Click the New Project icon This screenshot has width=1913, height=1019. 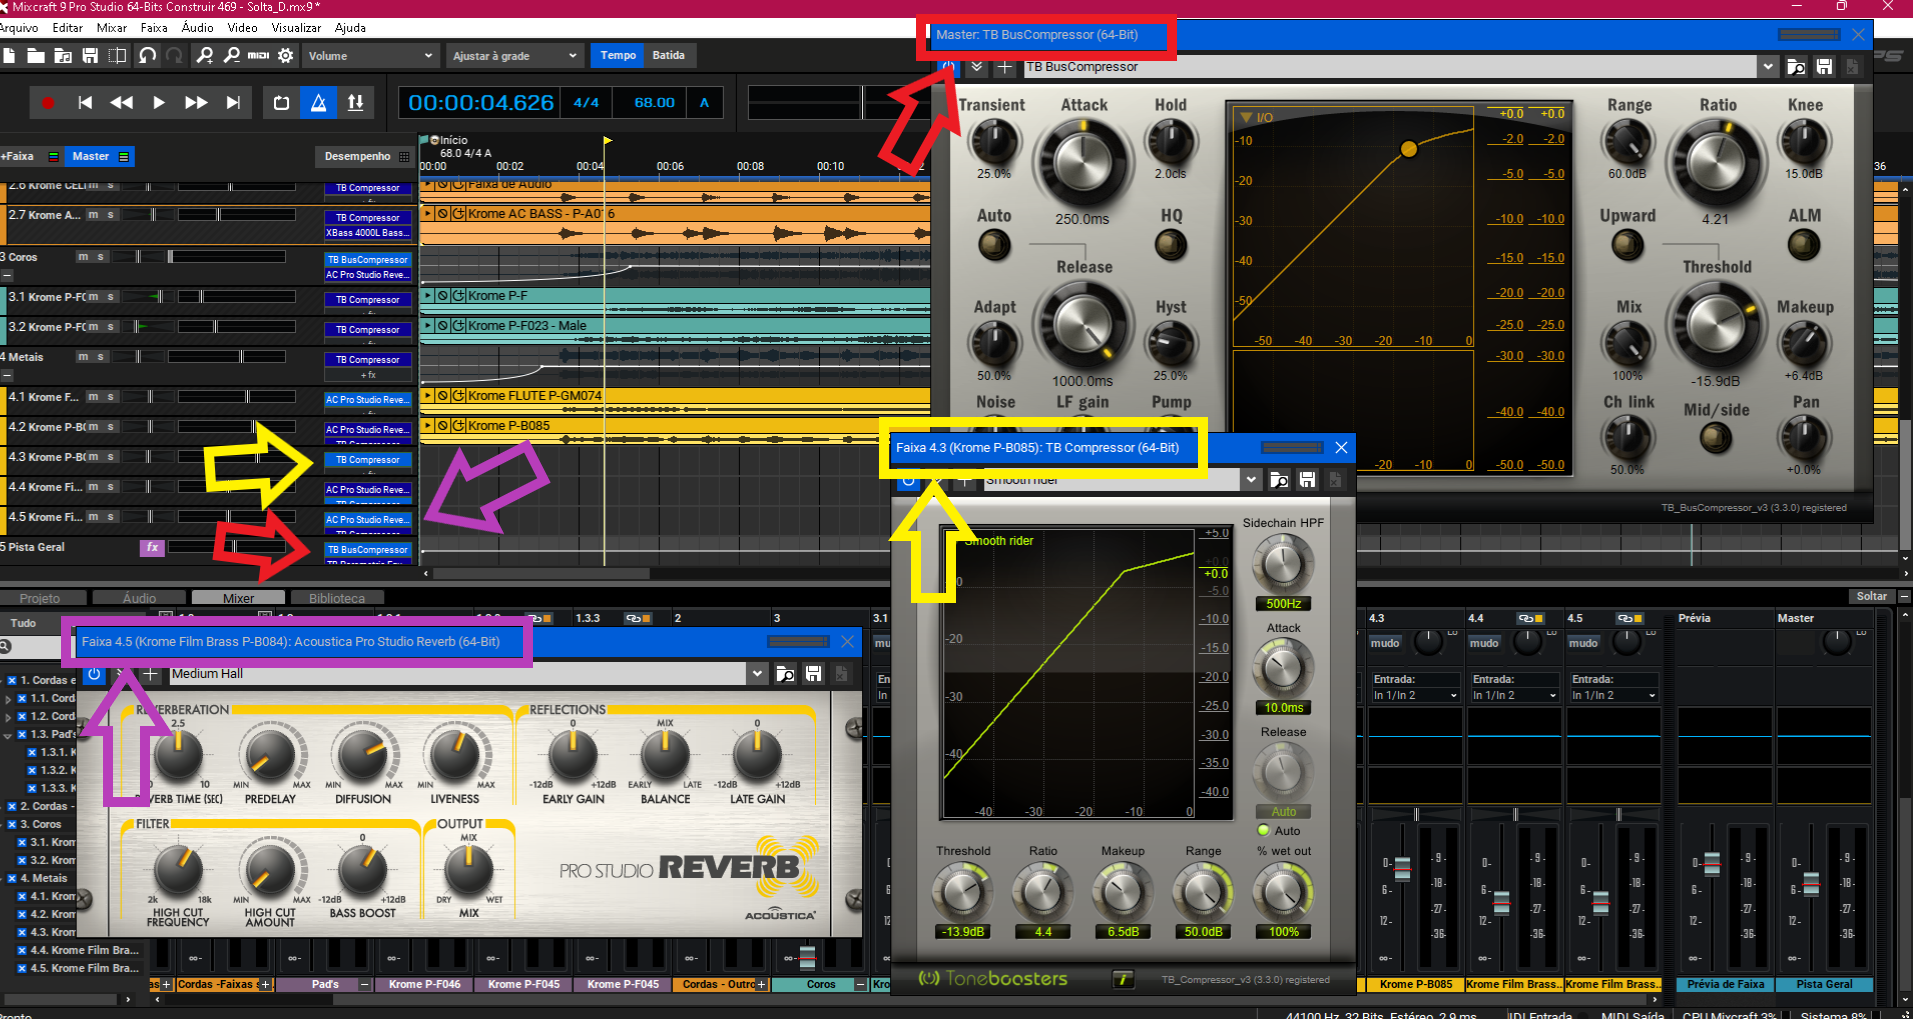point(9,55)
